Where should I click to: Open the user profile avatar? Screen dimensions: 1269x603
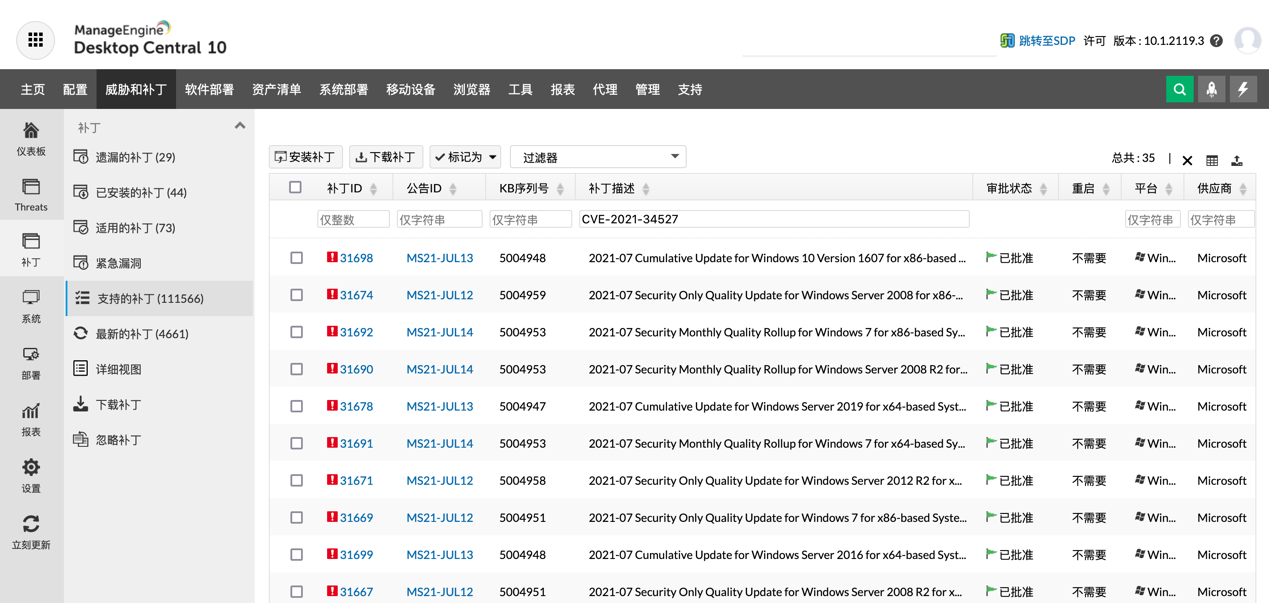pyautogui.click(x=1247, y=40)
